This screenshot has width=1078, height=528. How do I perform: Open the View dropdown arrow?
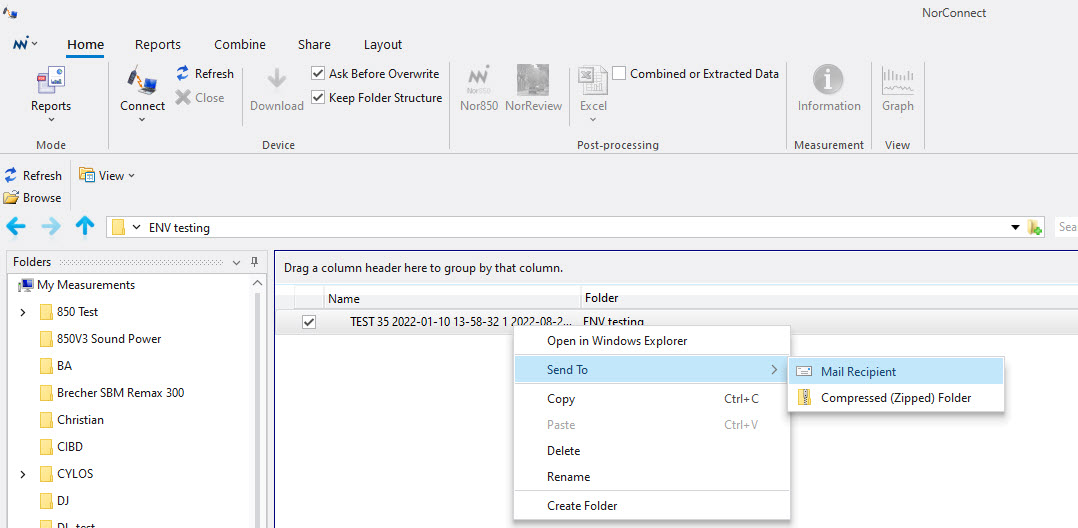pyautogui.click(x=131, y=176)
